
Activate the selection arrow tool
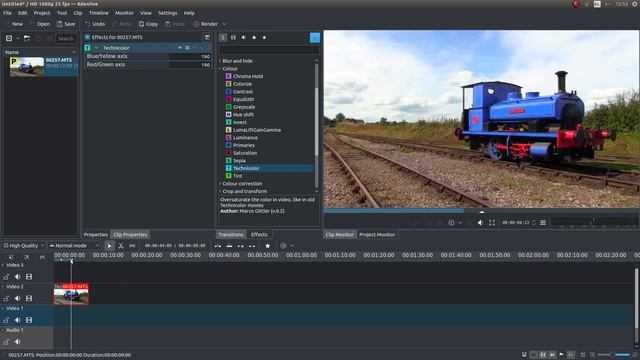pyautogui.click(x=109, y=246)
